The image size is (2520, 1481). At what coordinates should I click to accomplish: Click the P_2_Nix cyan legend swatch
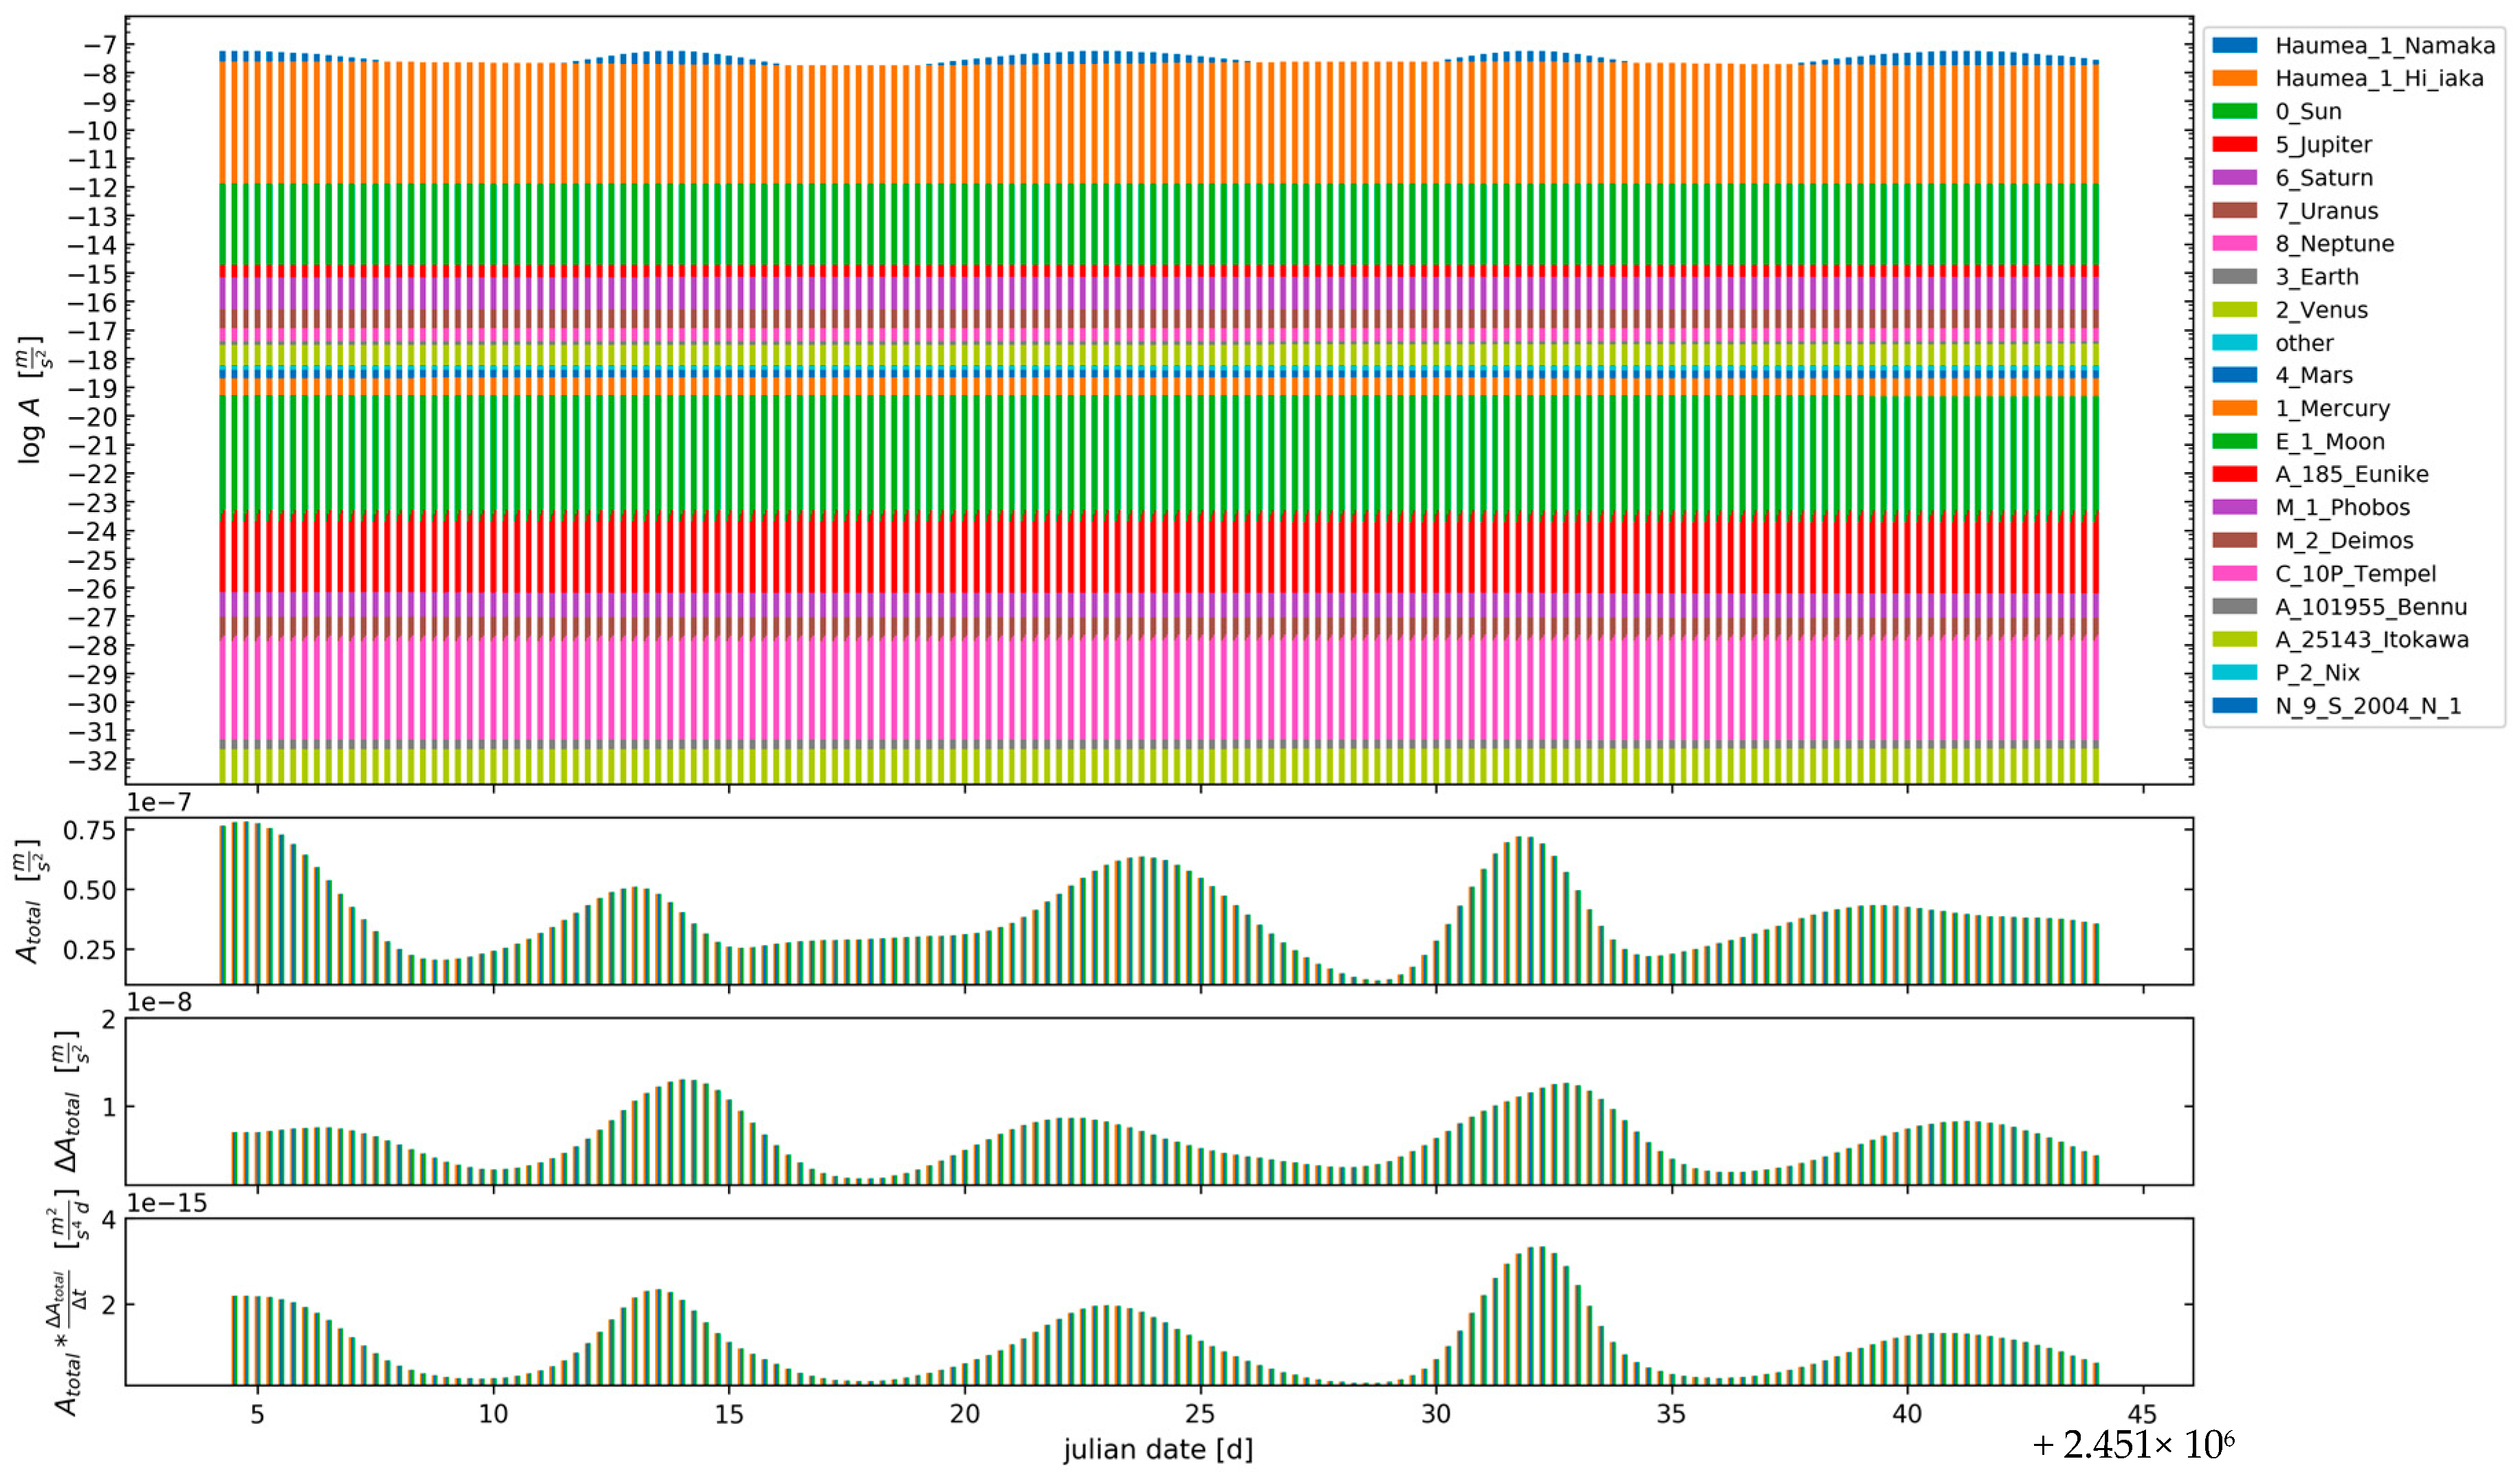[2234, 672]
